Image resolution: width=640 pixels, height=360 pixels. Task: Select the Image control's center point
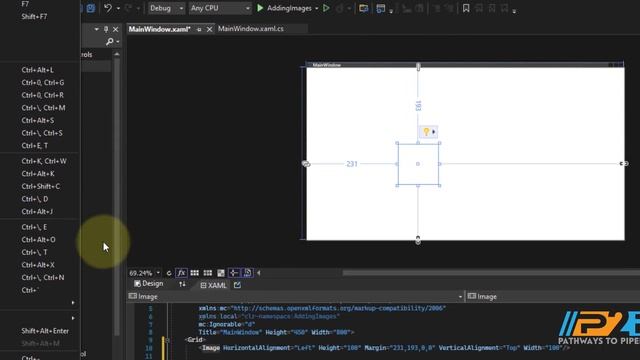click(418, 164)
